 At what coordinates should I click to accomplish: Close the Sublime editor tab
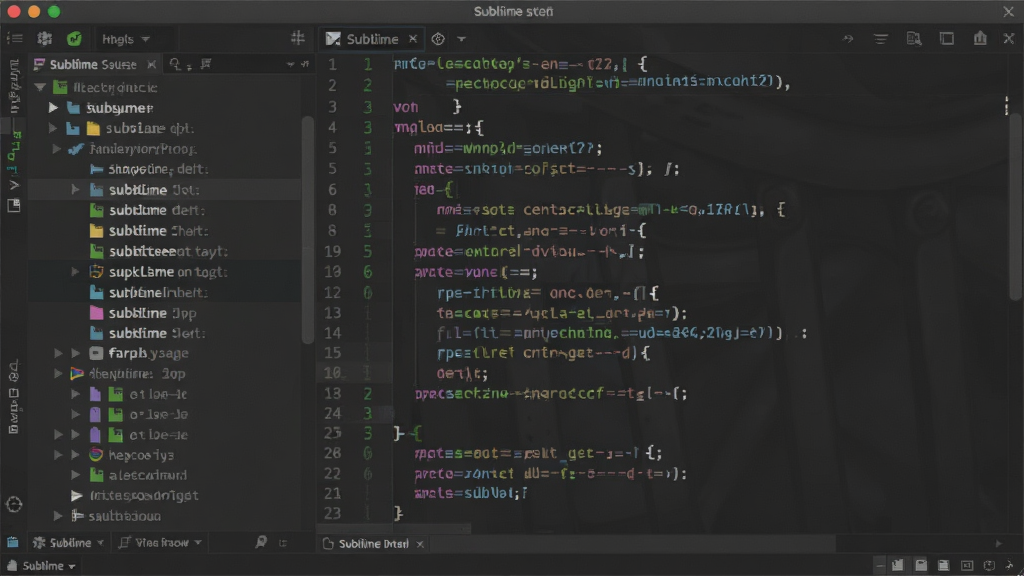pos(413,39)
